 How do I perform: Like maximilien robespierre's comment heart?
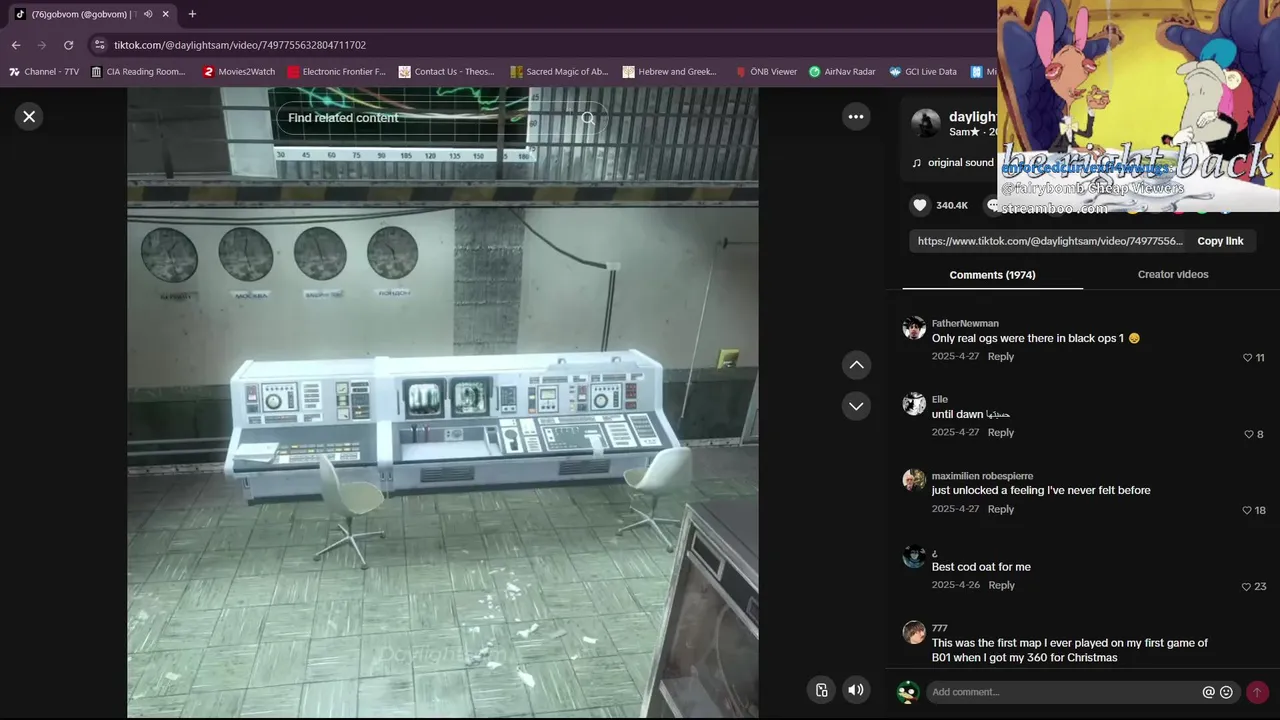click(1246, 510)
